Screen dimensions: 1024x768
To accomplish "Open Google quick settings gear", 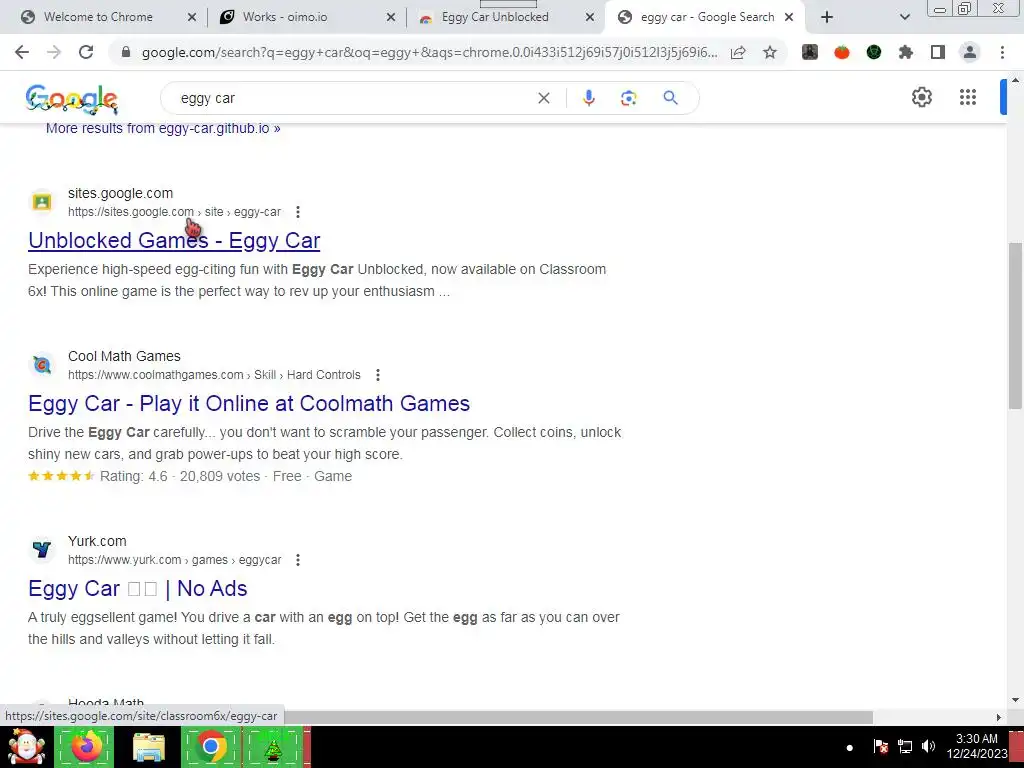I will point(921,97).
